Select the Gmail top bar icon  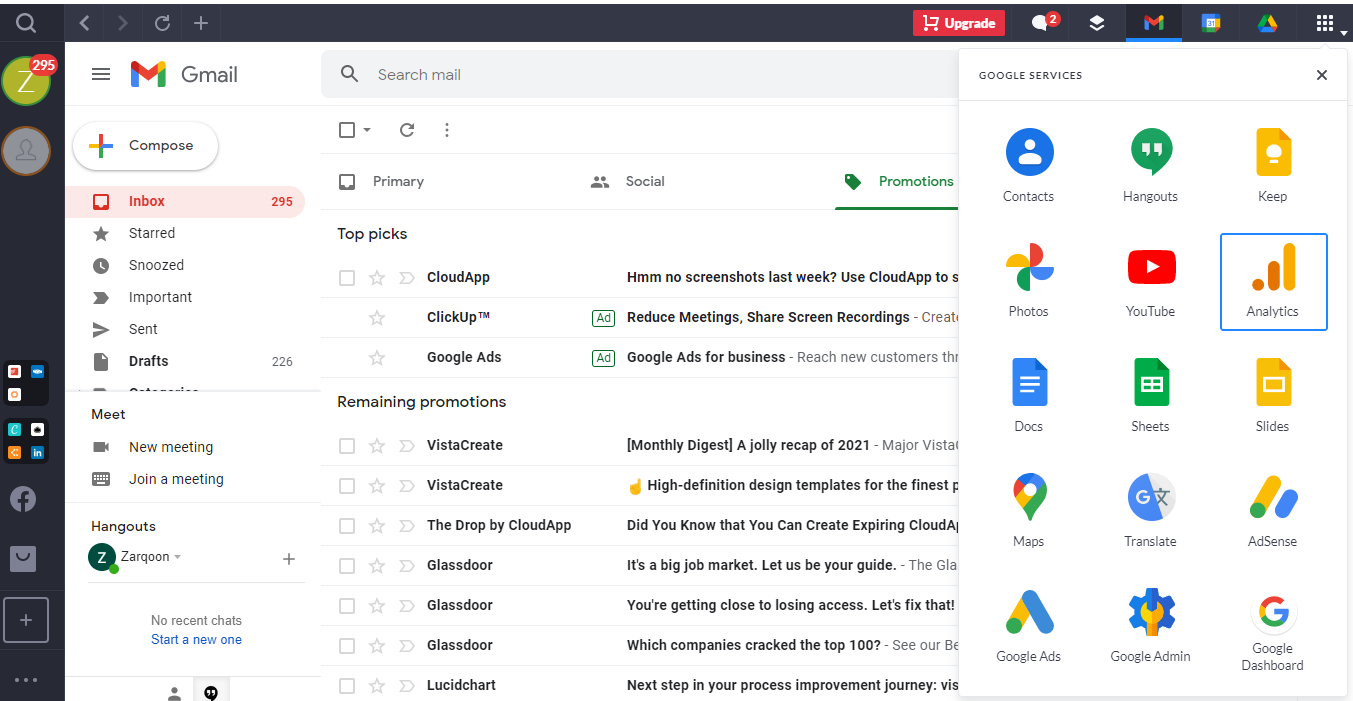coord(1154,23)
